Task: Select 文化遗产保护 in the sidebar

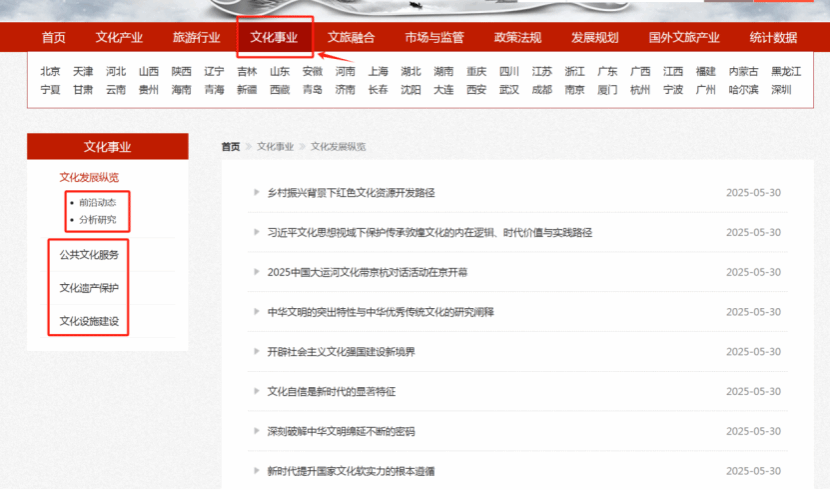Action: [x=89, y=289]
